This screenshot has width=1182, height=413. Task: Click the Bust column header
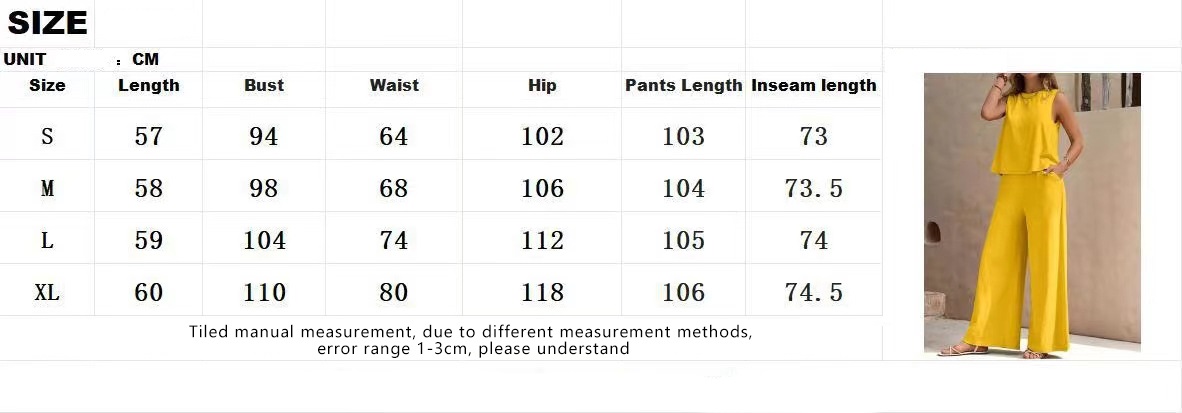point(264,86)
